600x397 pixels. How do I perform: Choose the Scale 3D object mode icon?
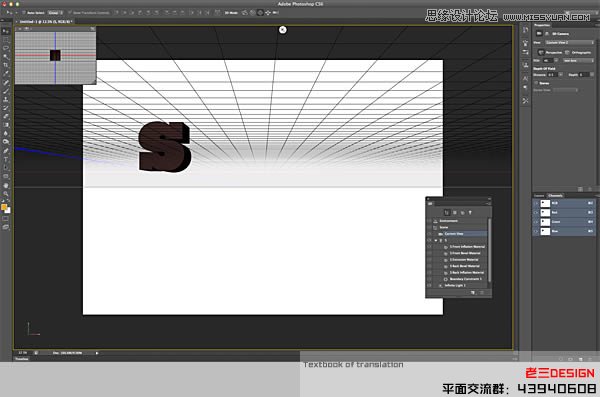pyautogui.click(x=276, y=13)
